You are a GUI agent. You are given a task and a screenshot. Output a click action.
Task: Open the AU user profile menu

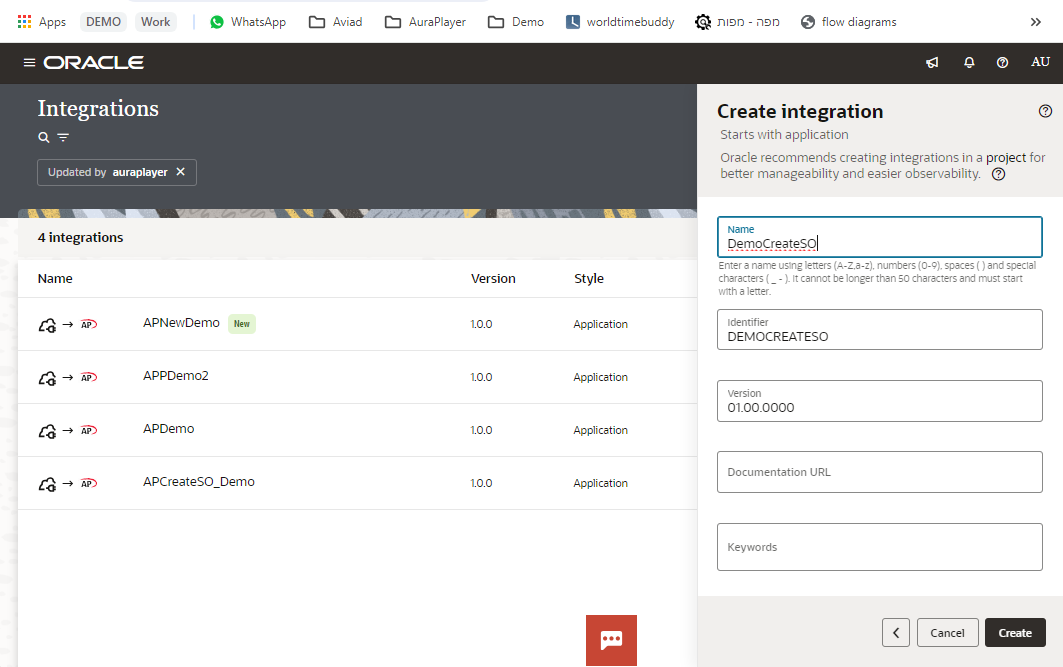(1041, 62)
